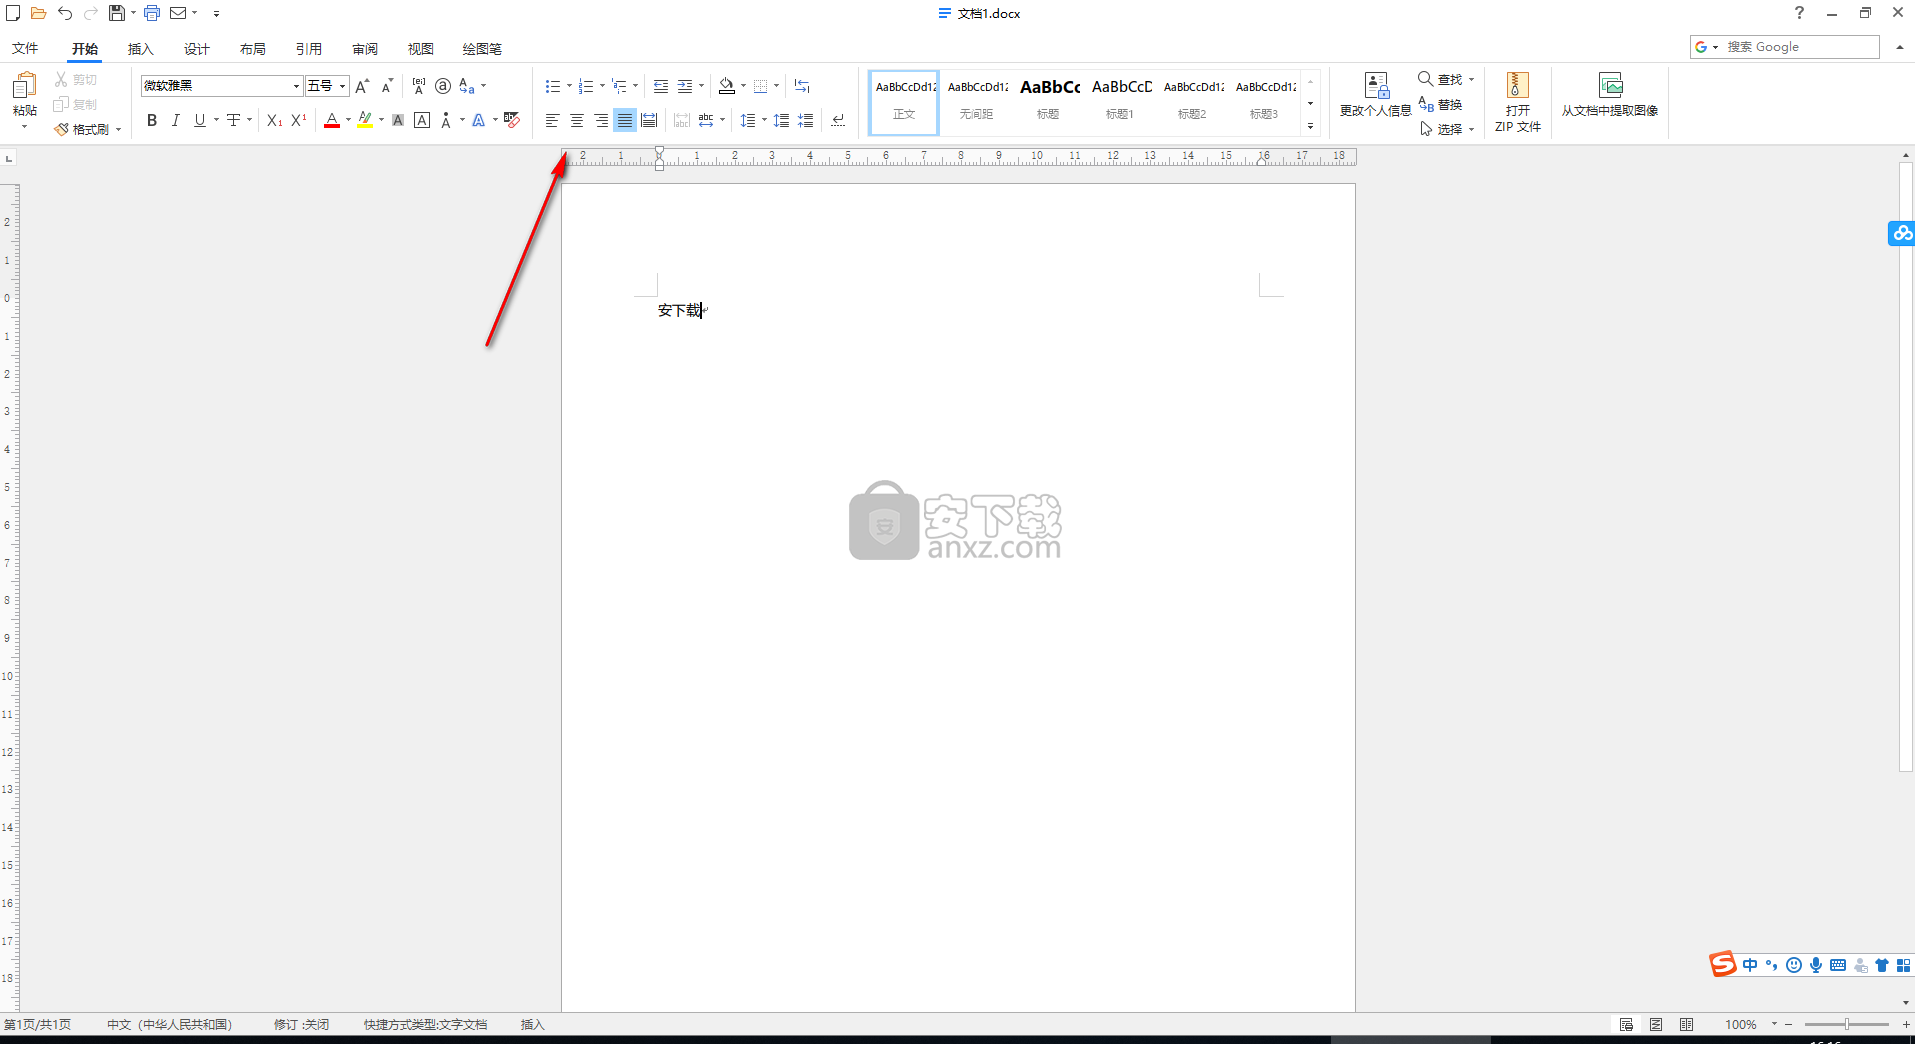
Task: Click the help question mark icon
Action: point(1799,13)
